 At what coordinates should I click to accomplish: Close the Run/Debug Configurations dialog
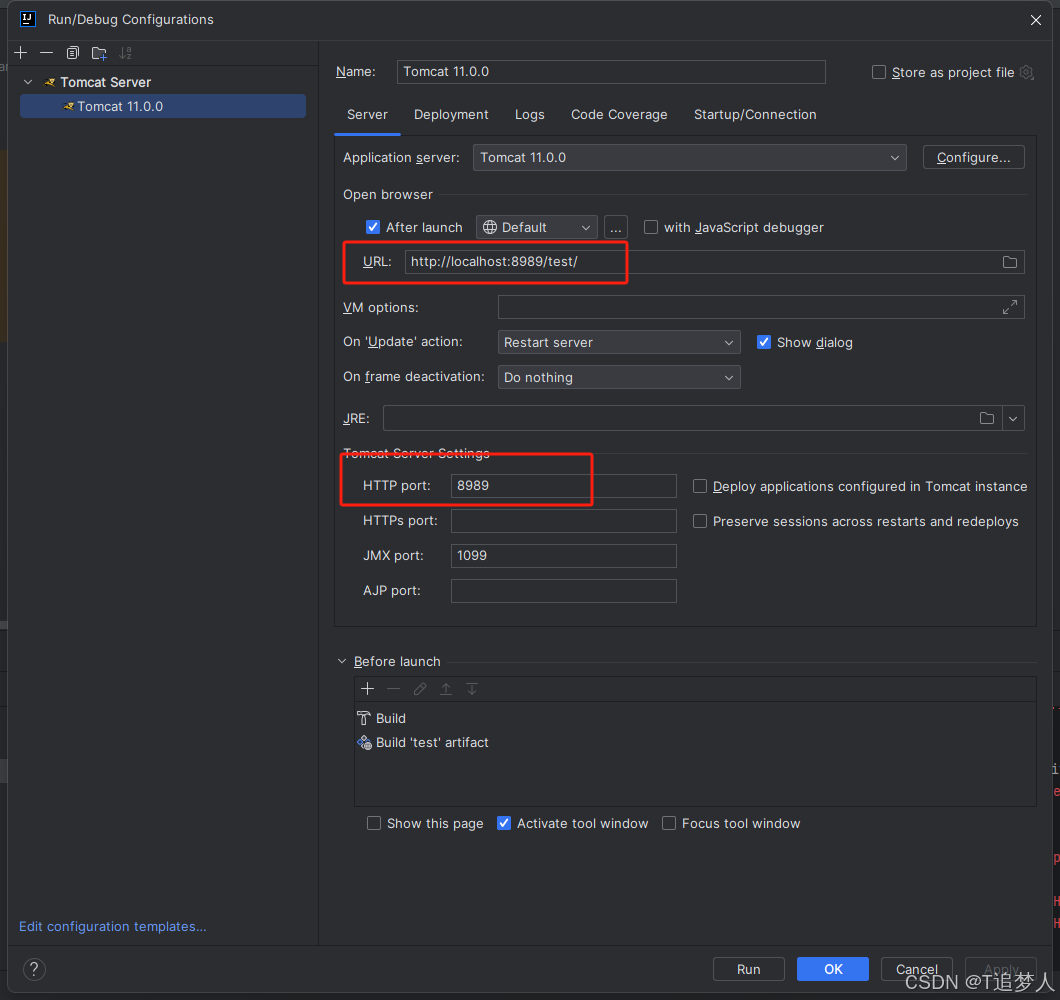click(1036, 20)
